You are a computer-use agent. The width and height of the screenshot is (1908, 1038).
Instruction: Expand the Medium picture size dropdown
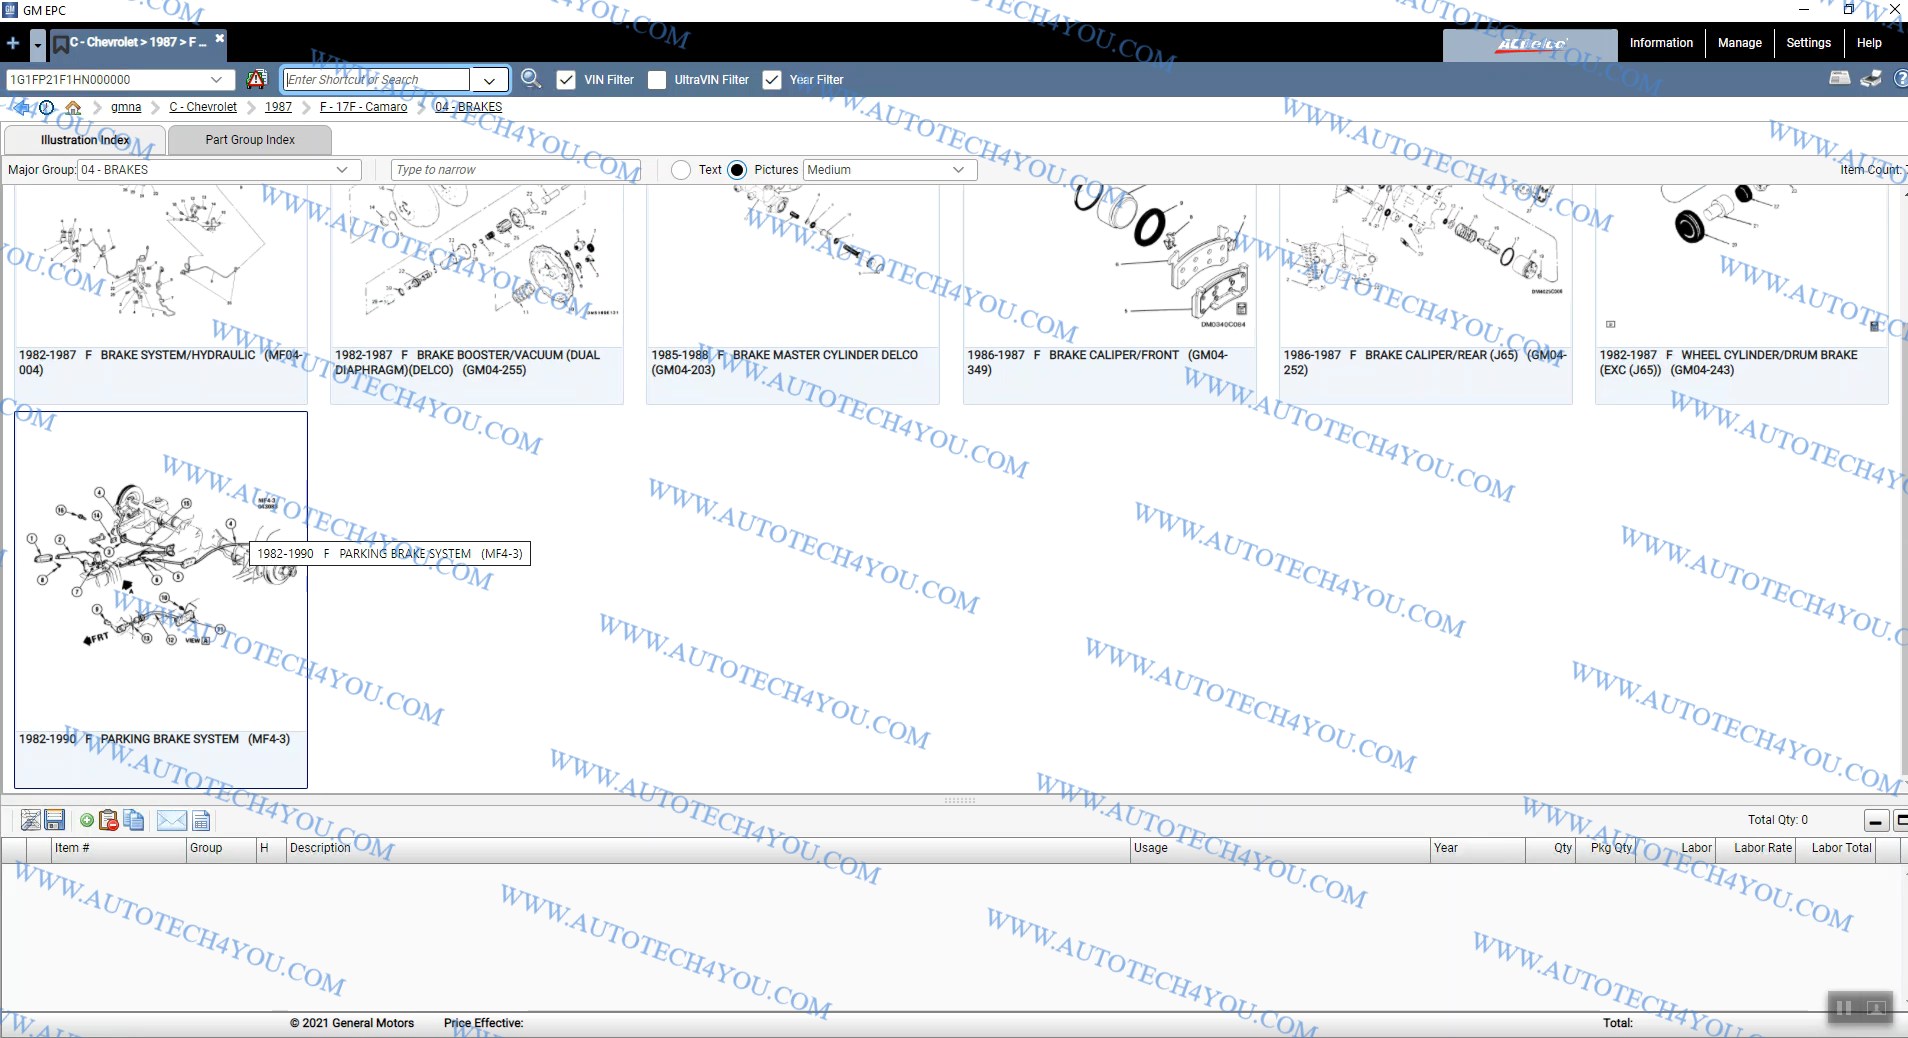click(958, 170)
